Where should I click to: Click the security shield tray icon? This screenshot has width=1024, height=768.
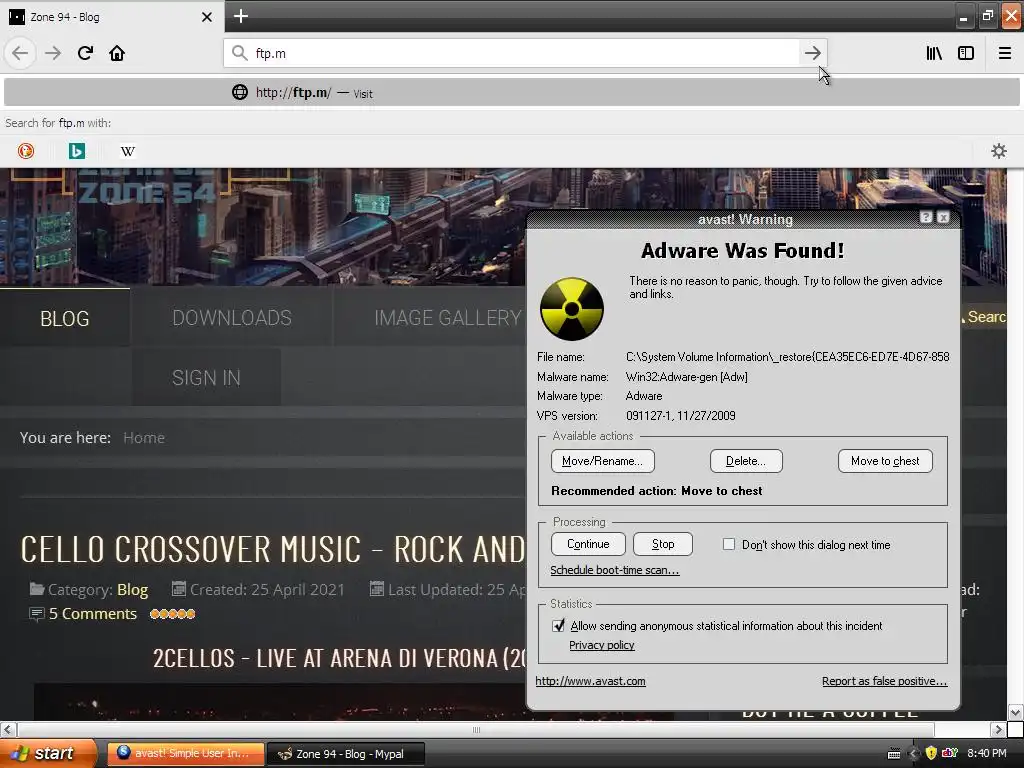click(931, 753)
